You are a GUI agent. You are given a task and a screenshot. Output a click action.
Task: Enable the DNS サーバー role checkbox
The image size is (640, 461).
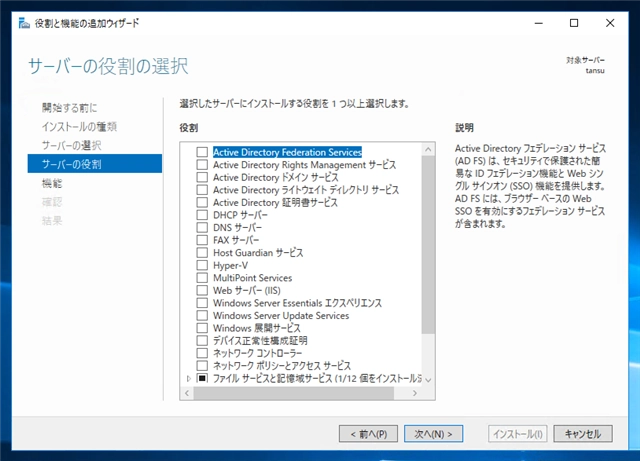[x=202, y=227]
